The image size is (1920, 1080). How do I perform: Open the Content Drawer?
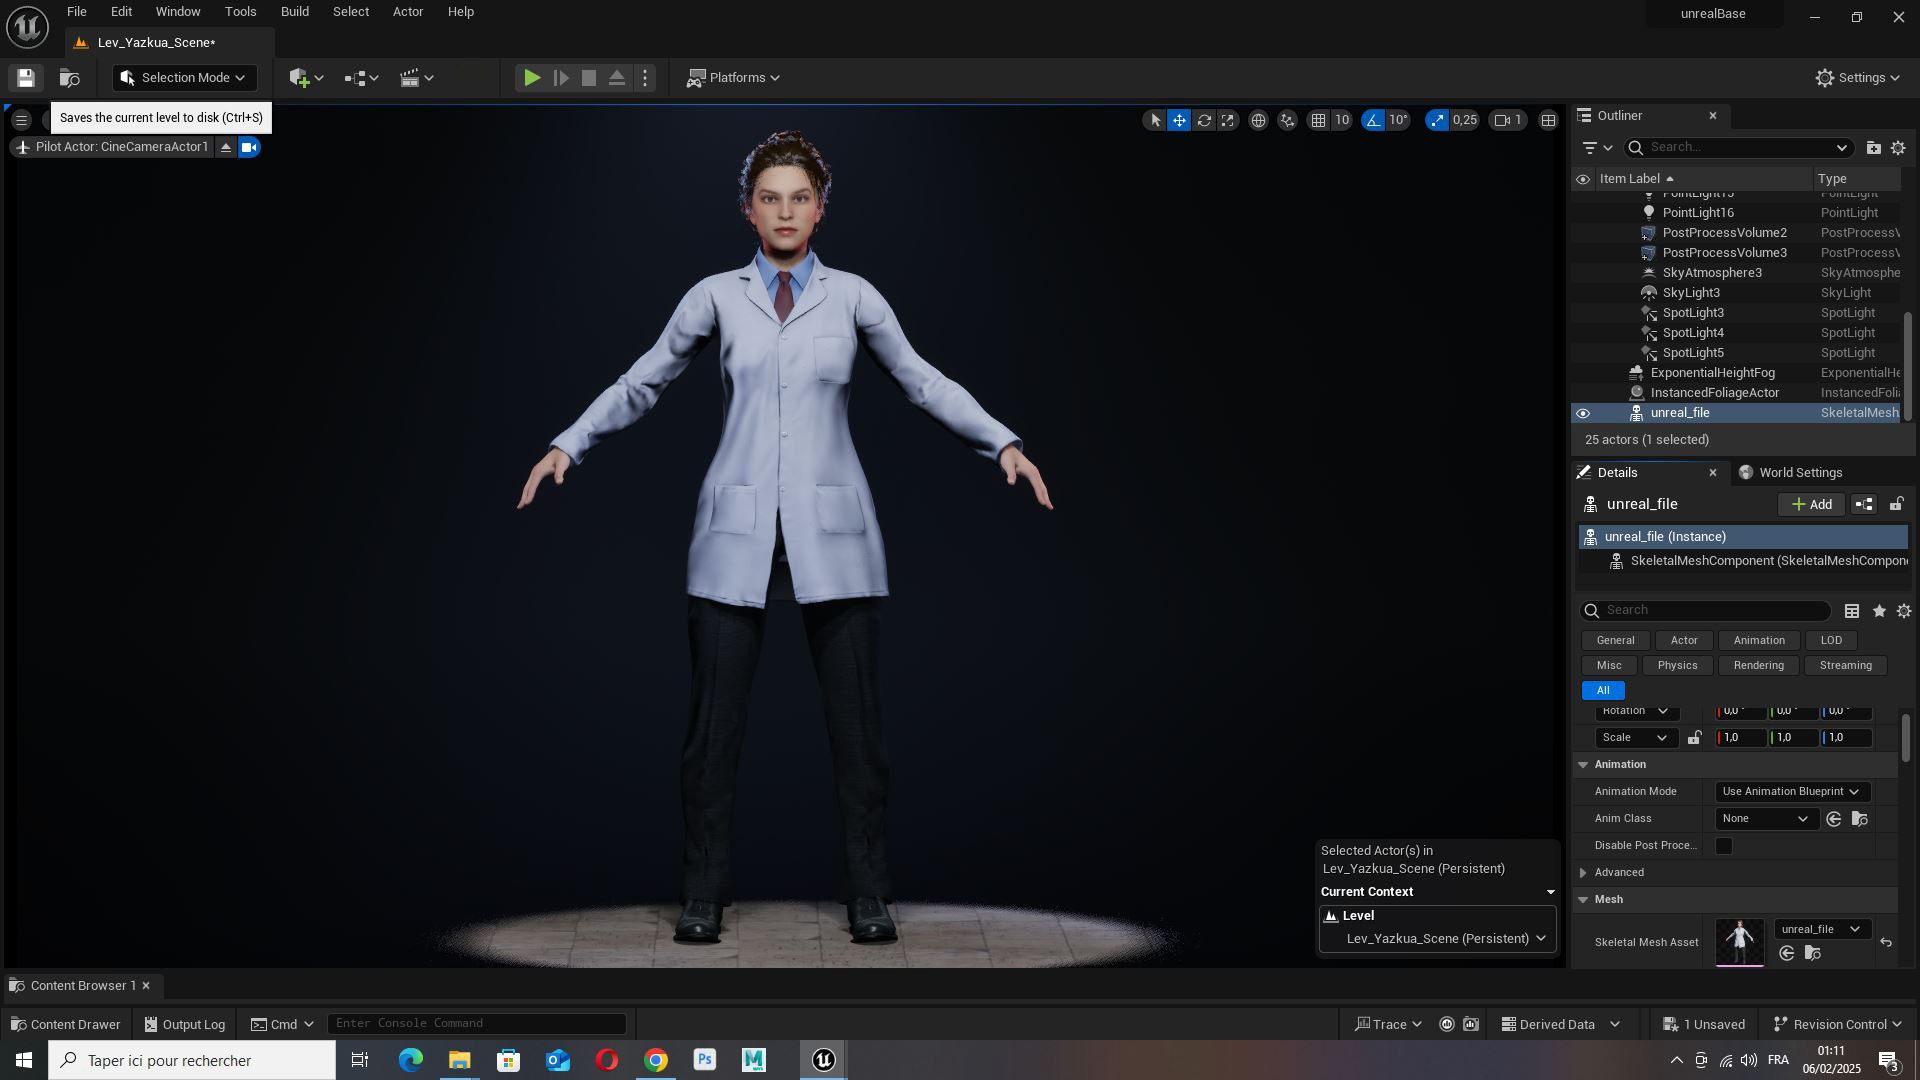[x=65, y=1025]
